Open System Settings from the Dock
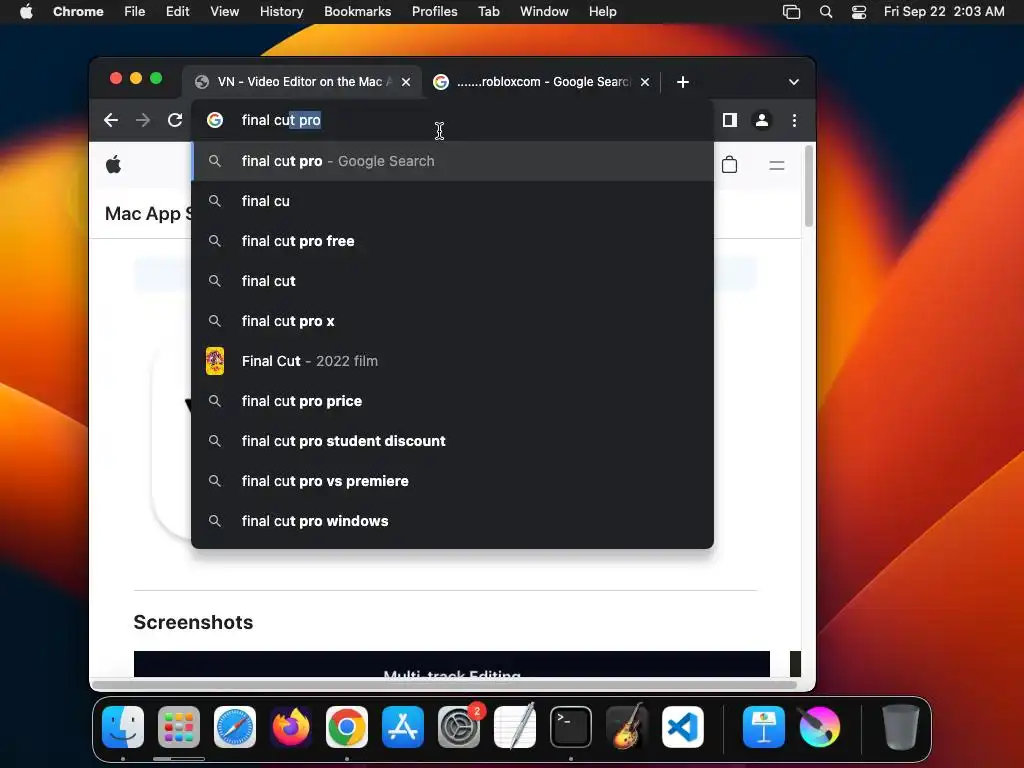Viewport: 1024px width, 768px height. coord(458,727)
